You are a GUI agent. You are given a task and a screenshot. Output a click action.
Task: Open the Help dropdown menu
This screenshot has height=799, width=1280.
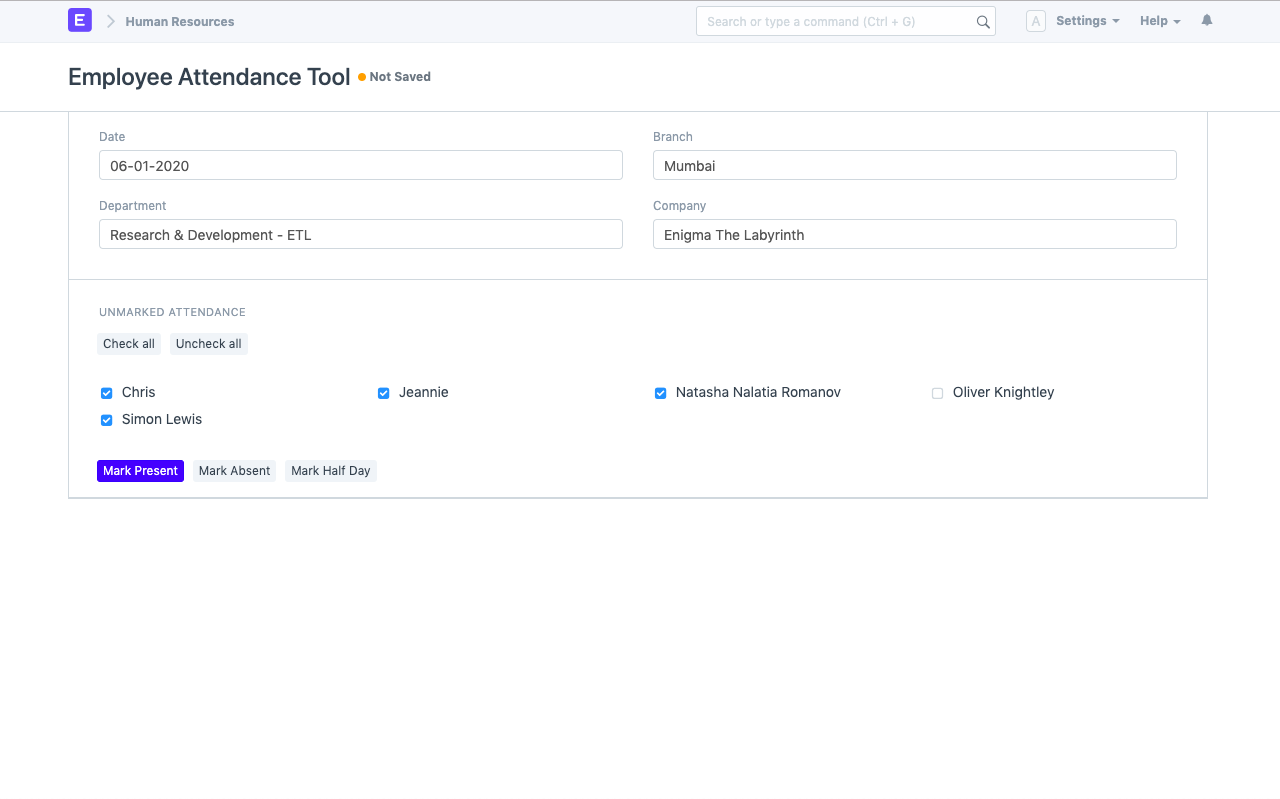1160,21
